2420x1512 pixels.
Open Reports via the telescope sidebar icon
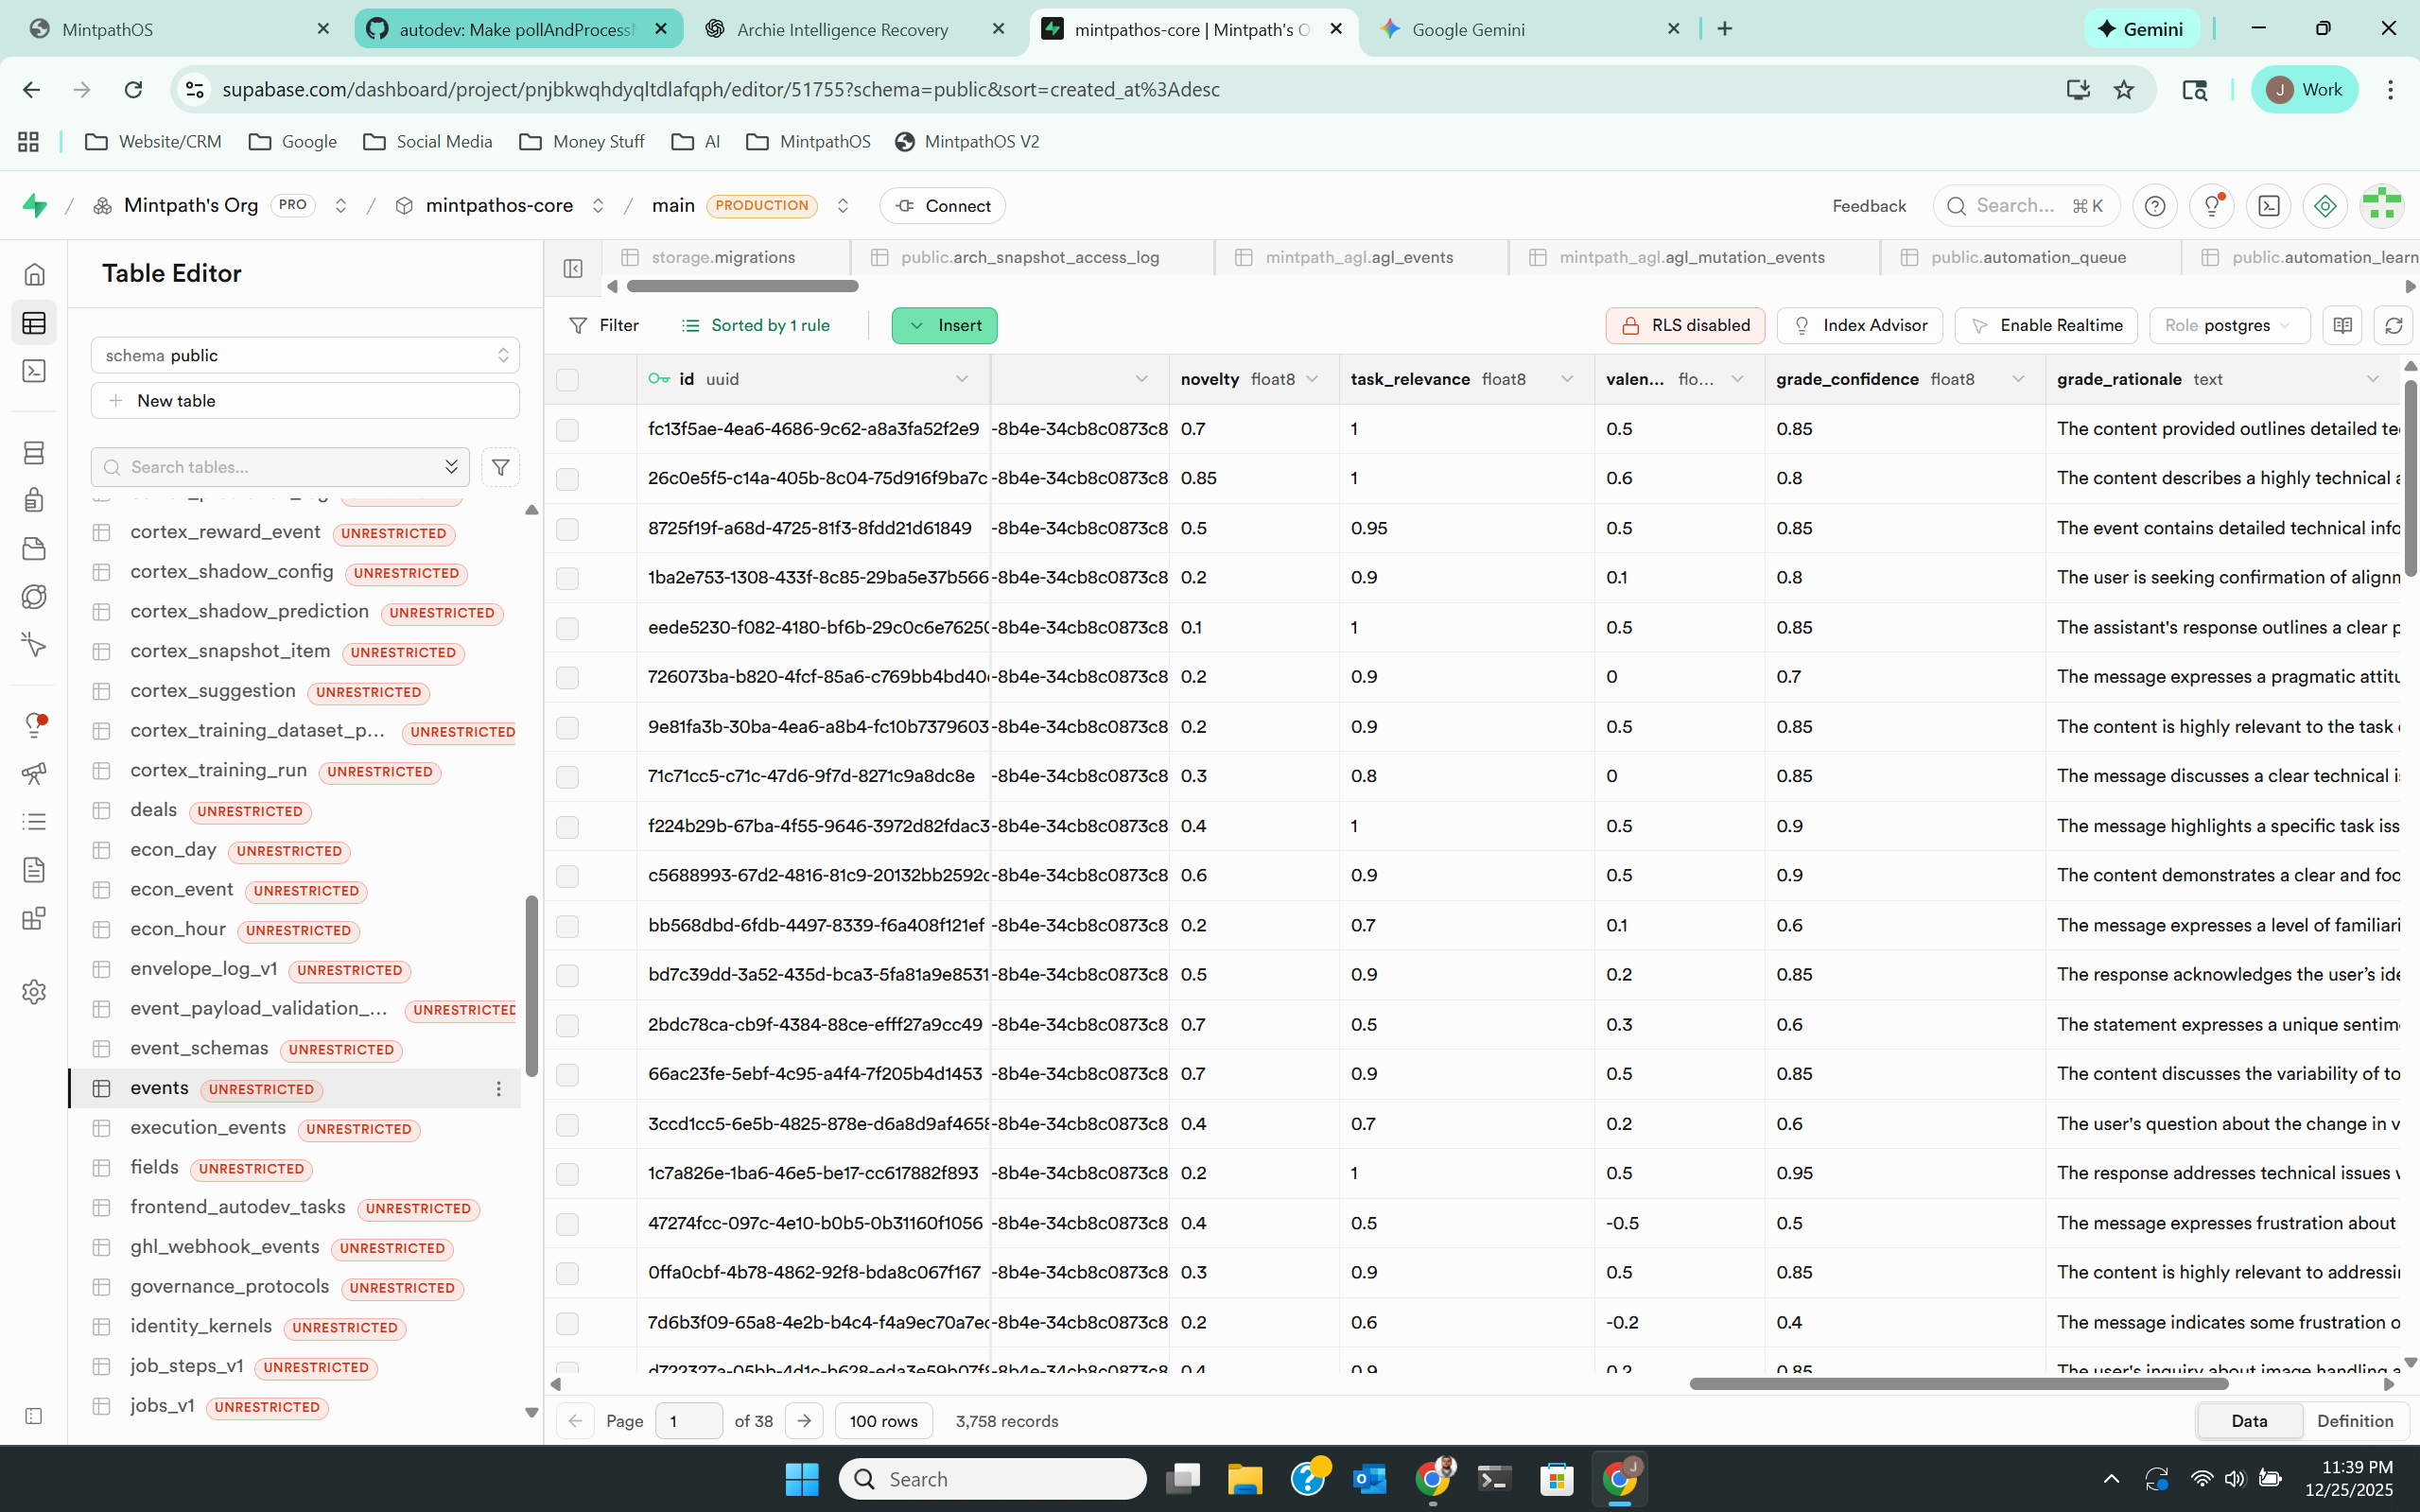click(34, 773)
